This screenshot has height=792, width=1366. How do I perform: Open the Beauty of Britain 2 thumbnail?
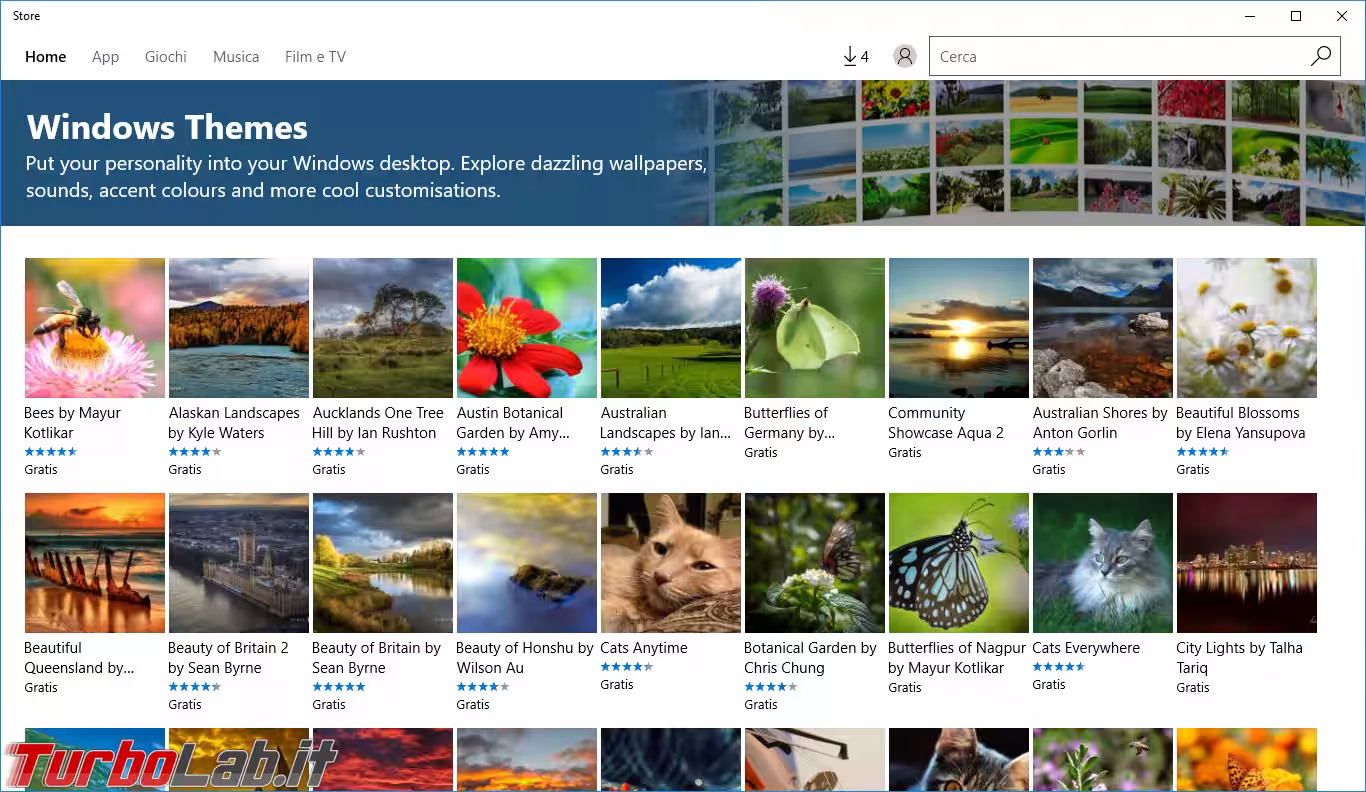coord(239,563)
